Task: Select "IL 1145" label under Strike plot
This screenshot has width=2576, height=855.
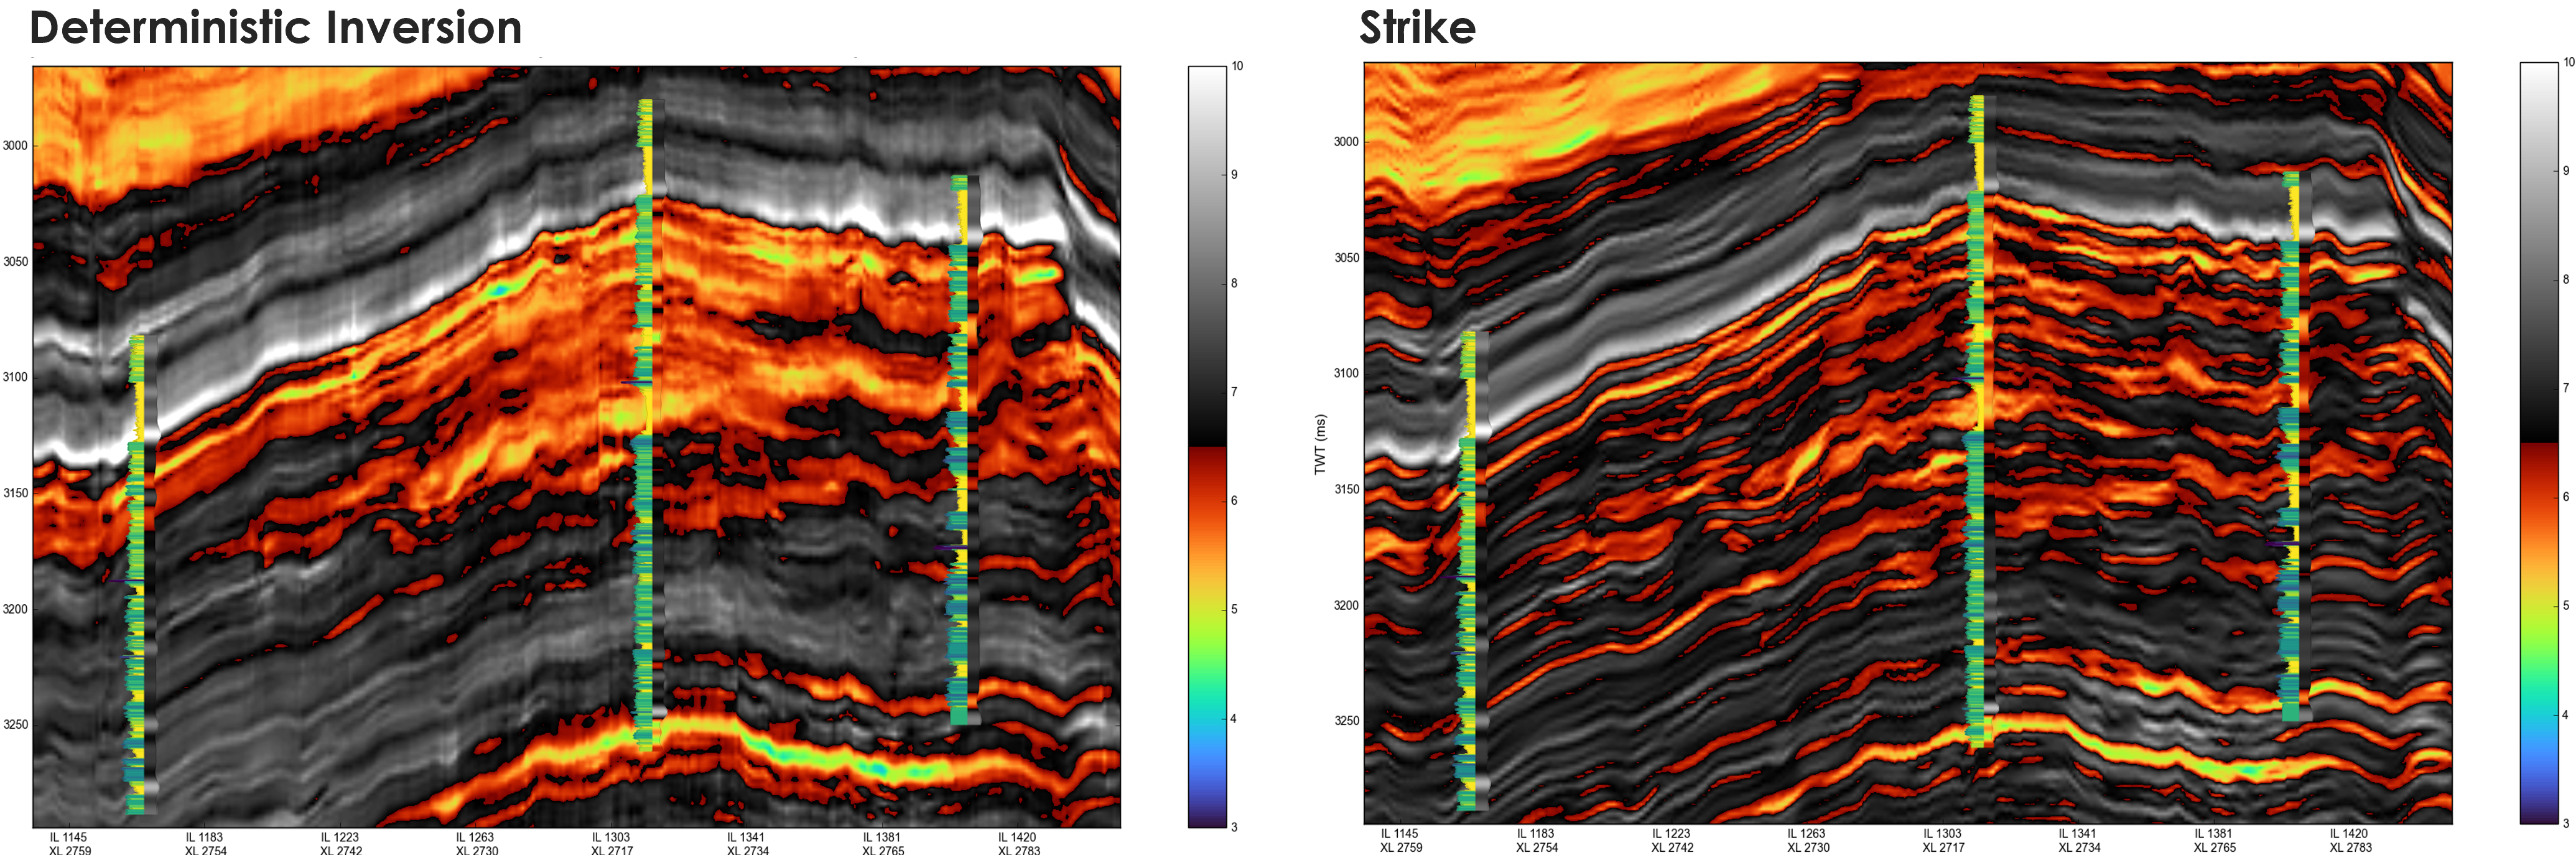Action: [x=1400, y=834]
